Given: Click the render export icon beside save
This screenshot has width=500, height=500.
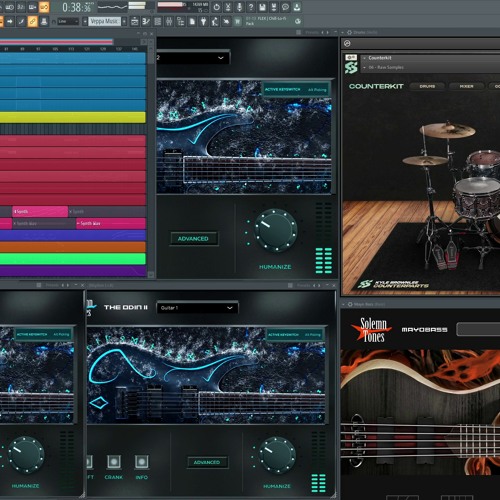Looking at the screenshot, I should click(274, 7).
